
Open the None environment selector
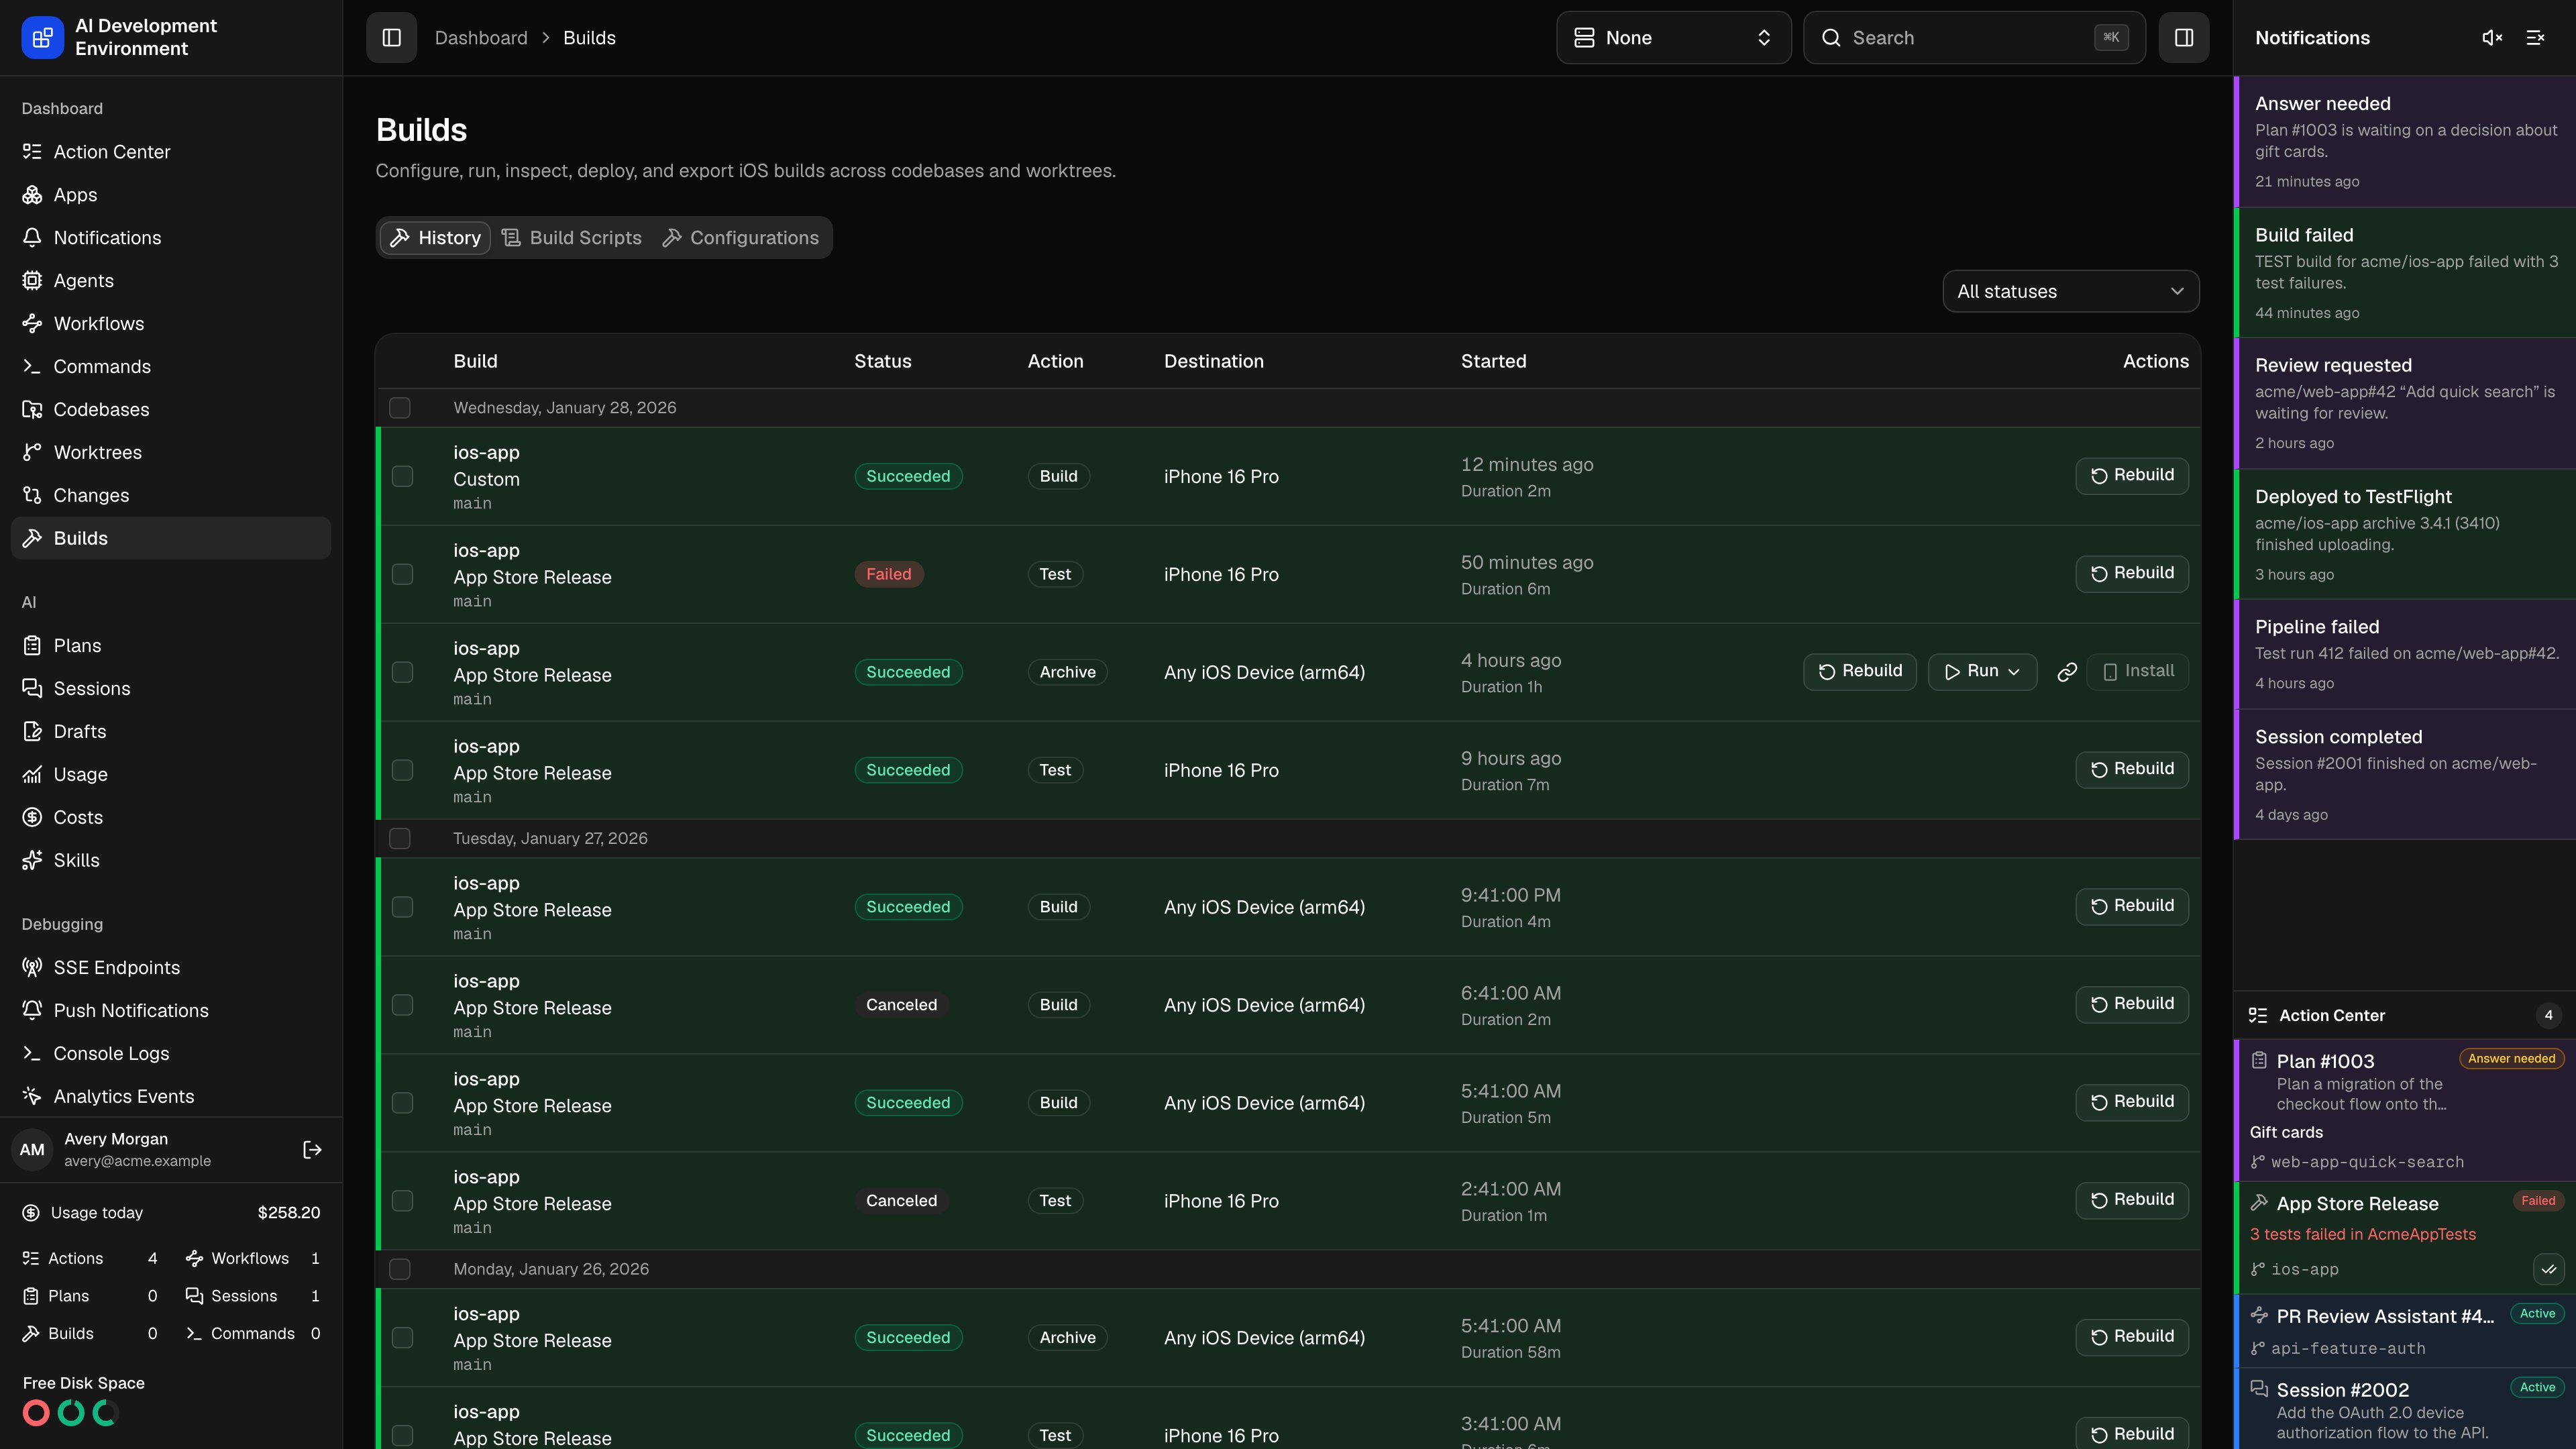point(1673,38)
